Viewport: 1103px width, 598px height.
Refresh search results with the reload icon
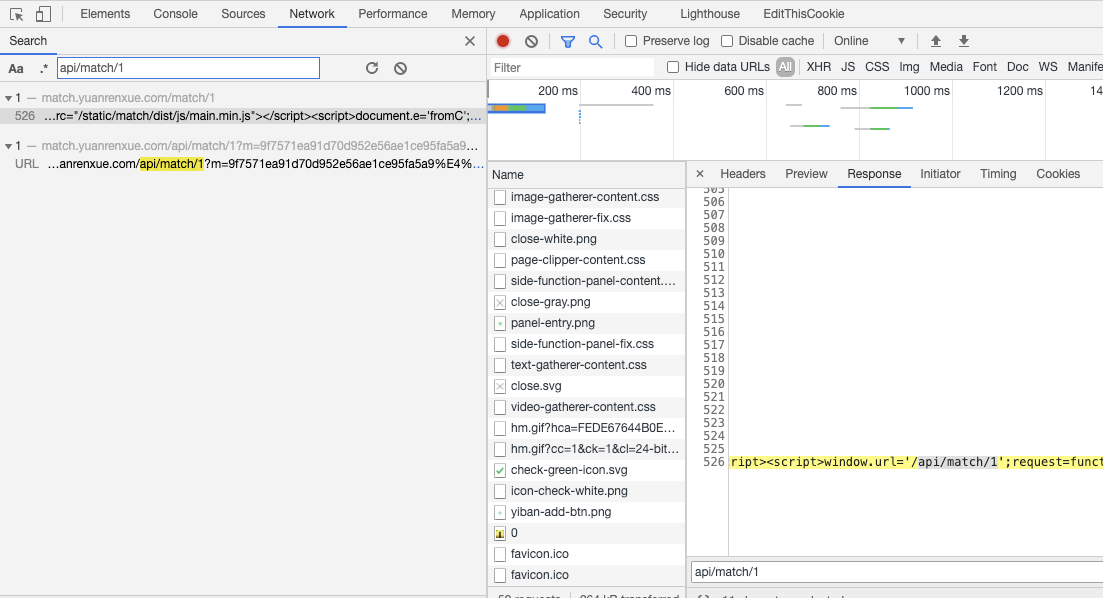click(x=372, y=68)
